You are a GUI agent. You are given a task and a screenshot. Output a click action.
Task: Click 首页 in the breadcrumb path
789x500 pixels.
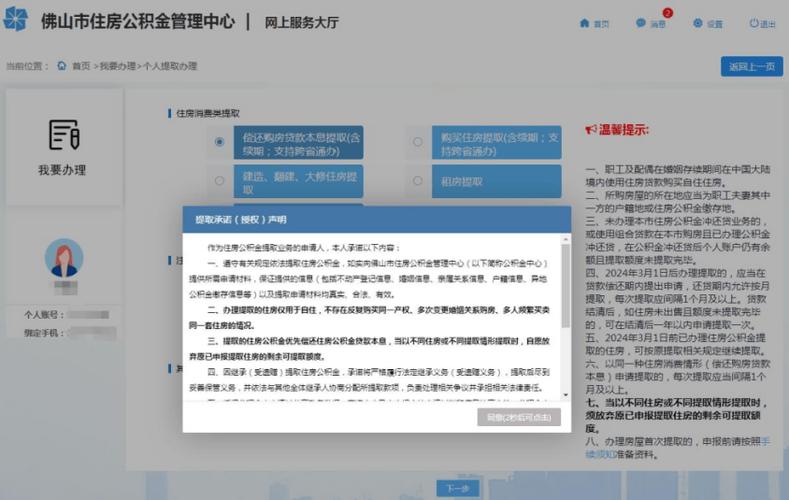(x=81, y=66)
